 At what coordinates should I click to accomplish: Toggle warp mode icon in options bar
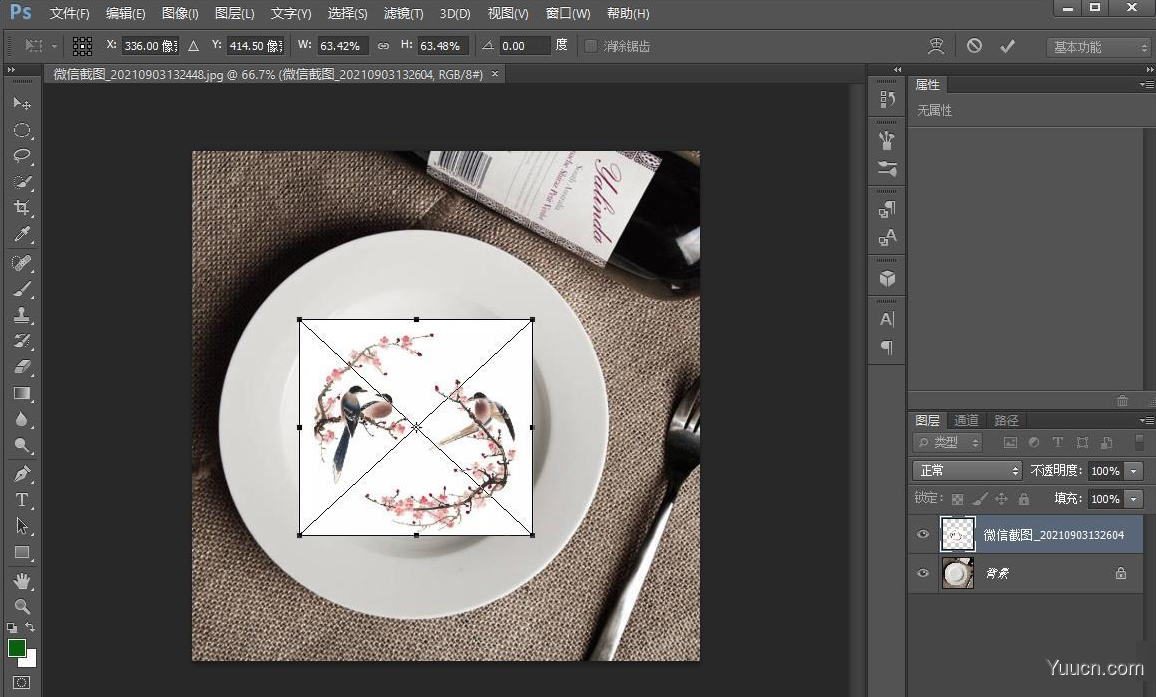pyautogui.click(x=936, y=46)
